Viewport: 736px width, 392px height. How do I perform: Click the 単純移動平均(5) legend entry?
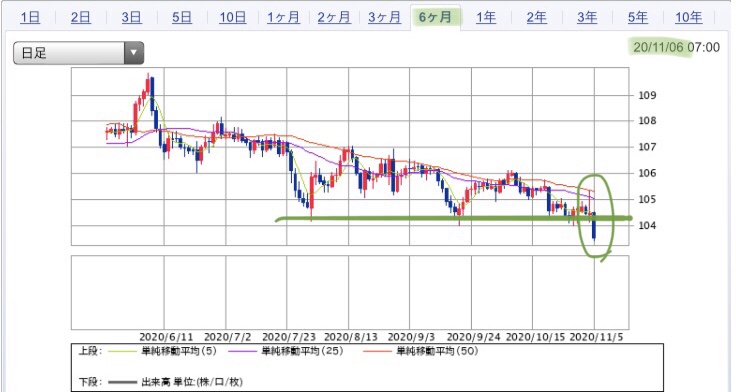179,351
